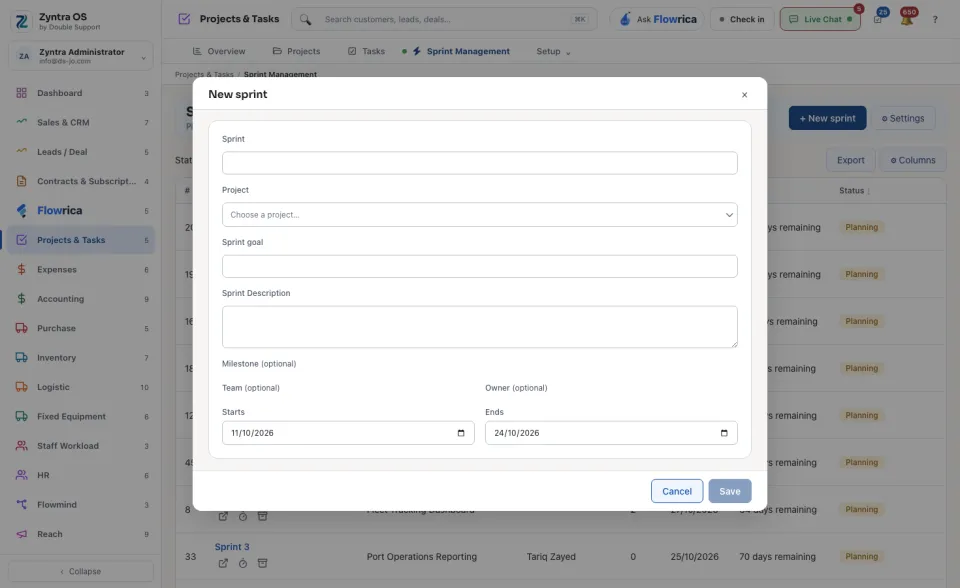Open Ask Flowrica assistant
The height and width of the screenshot is (588, 960).
pos(658,20)
